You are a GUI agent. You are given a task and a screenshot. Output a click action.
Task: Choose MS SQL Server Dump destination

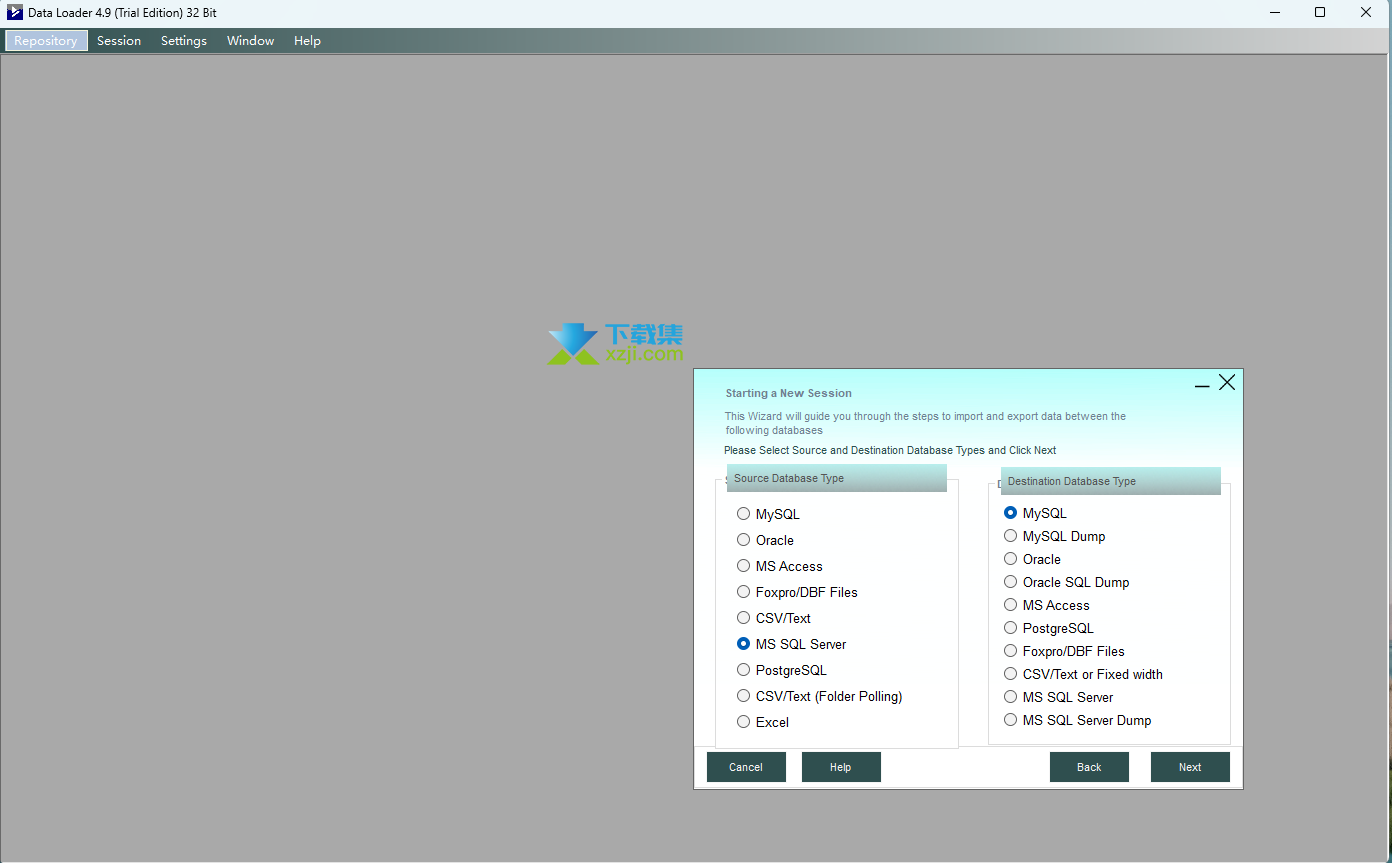point(1077,720)
